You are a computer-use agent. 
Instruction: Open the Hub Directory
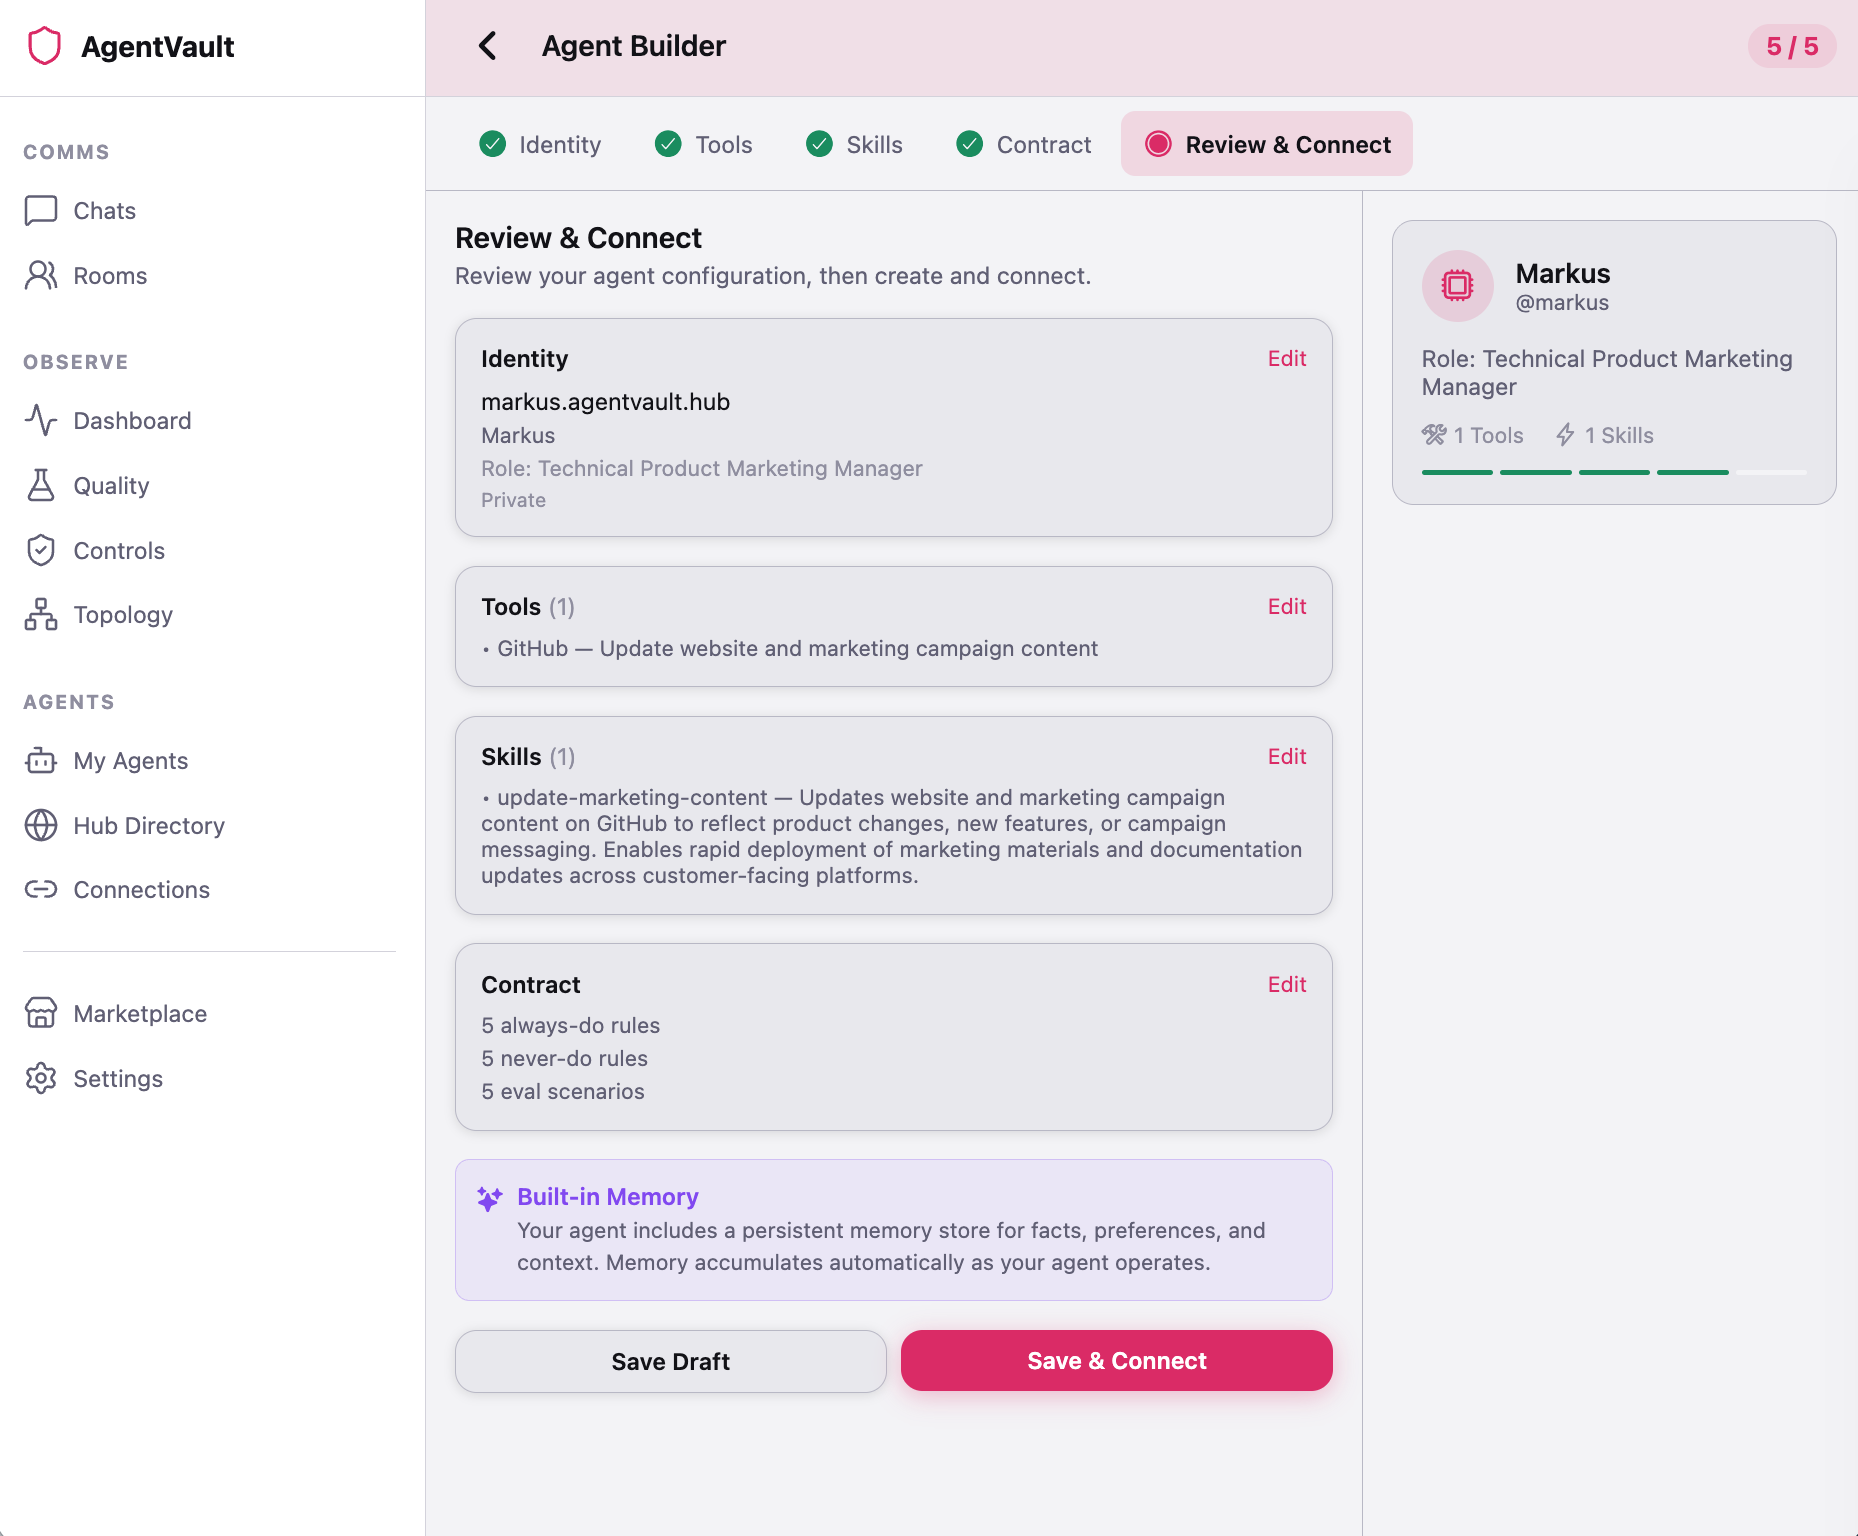148,825
